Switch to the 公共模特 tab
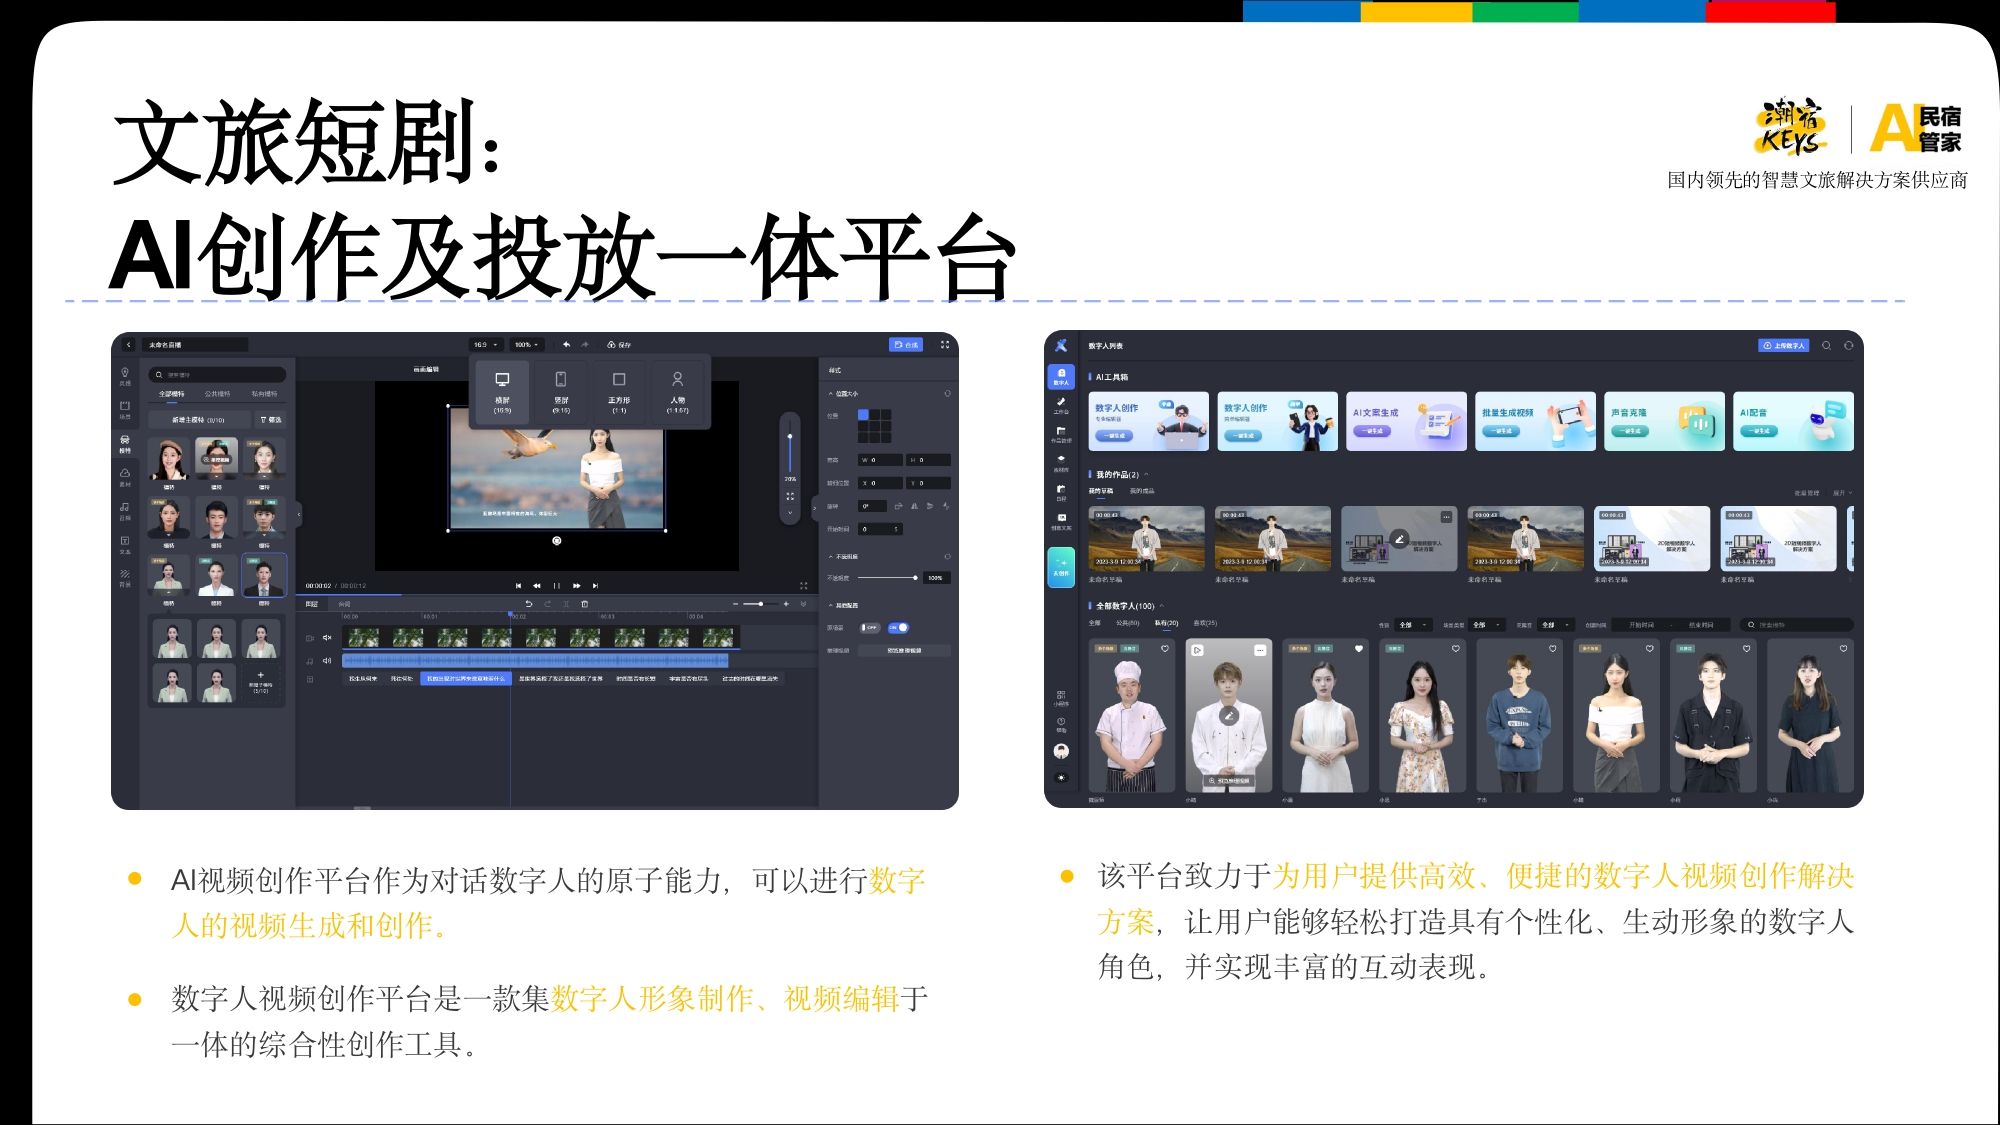Screen dimensions: 2000x1125 click(x=217, y=394)
